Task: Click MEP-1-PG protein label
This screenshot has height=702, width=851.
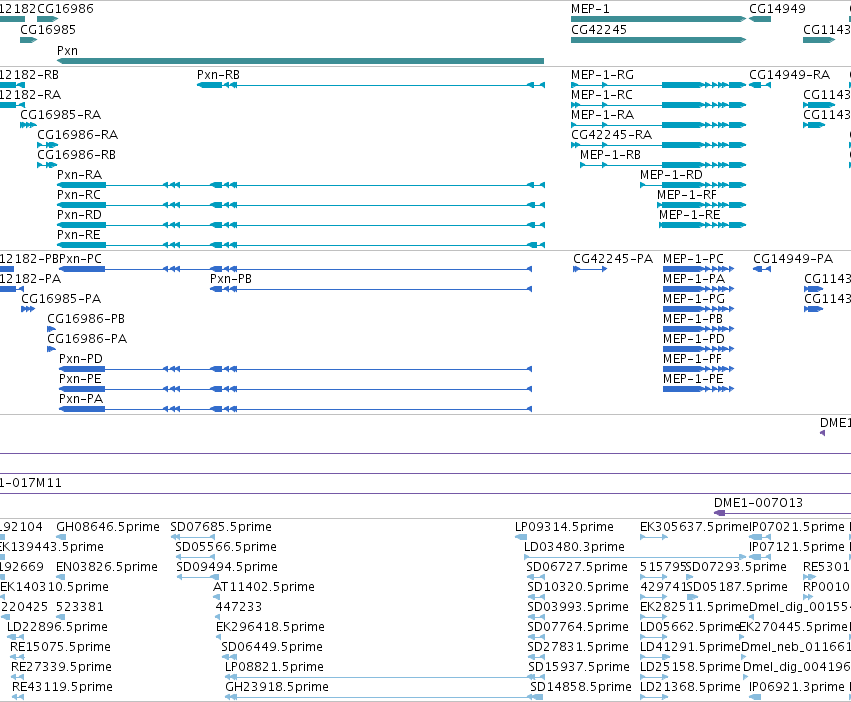Action: click(x=694, y=299)
